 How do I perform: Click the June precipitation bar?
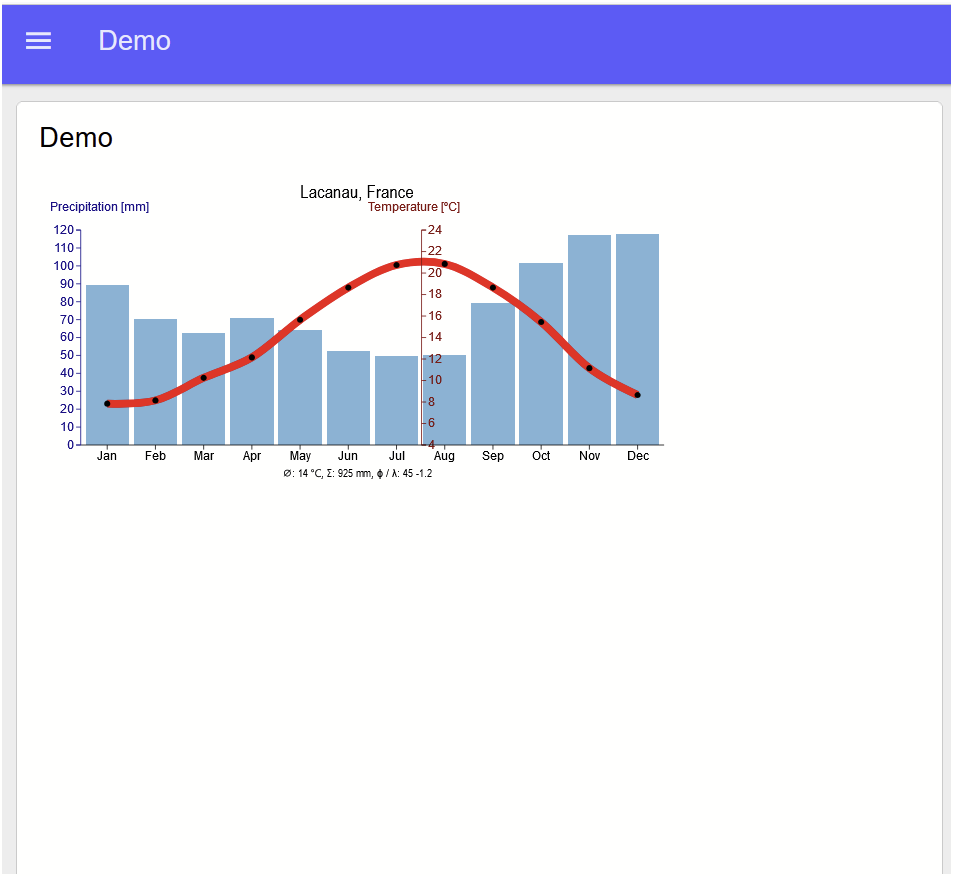click(x=348, y=398)
